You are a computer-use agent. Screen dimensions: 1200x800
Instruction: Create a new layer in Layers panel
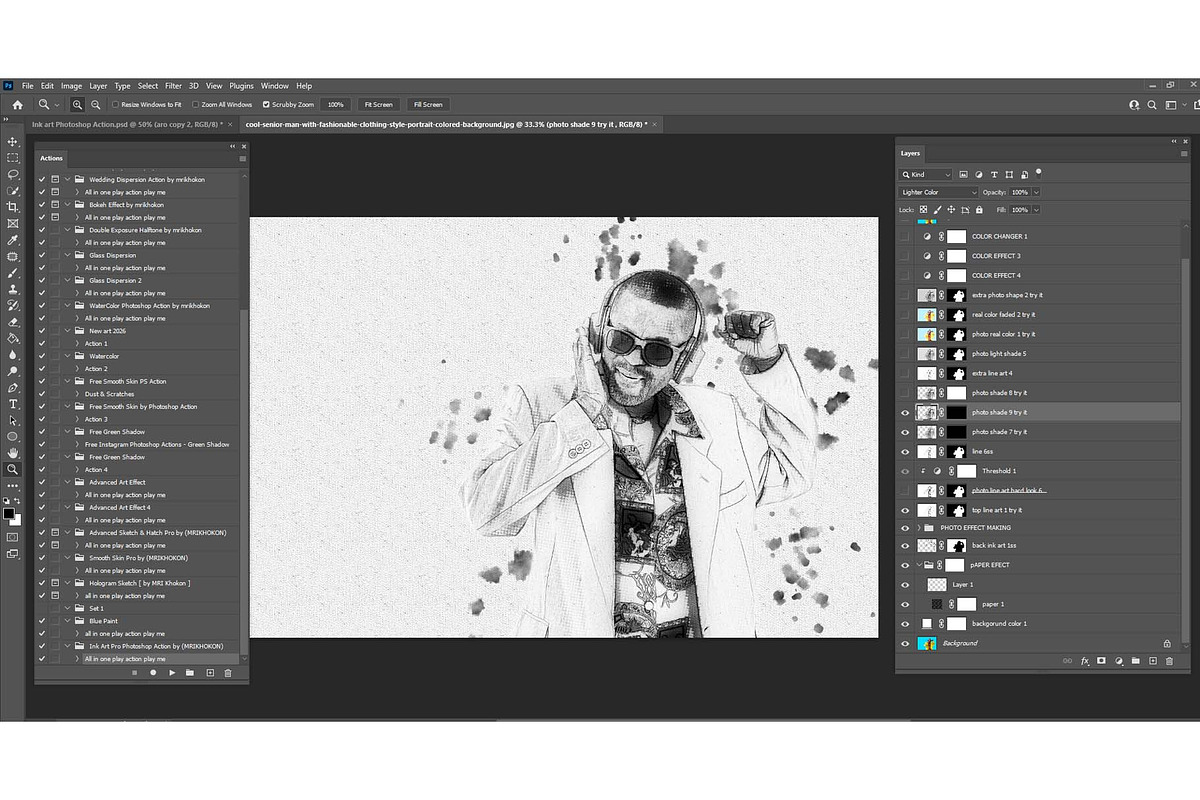point(1152,661)
